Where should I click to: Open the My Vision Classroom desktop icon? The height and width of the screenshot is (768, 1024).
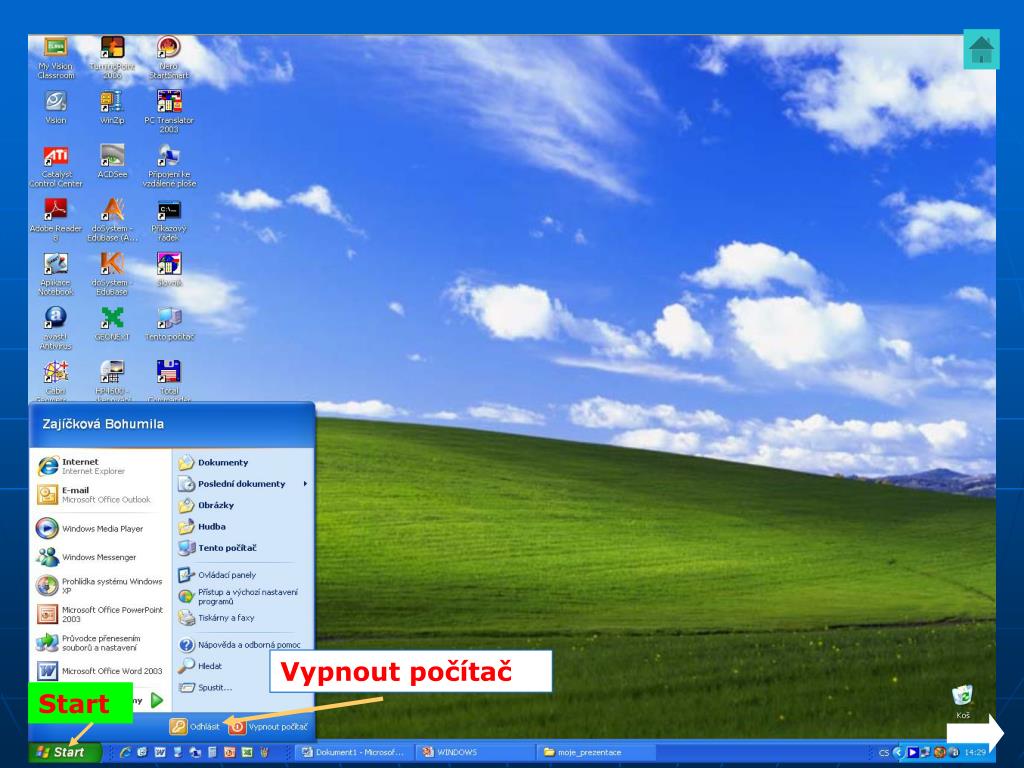click(56, 57)
